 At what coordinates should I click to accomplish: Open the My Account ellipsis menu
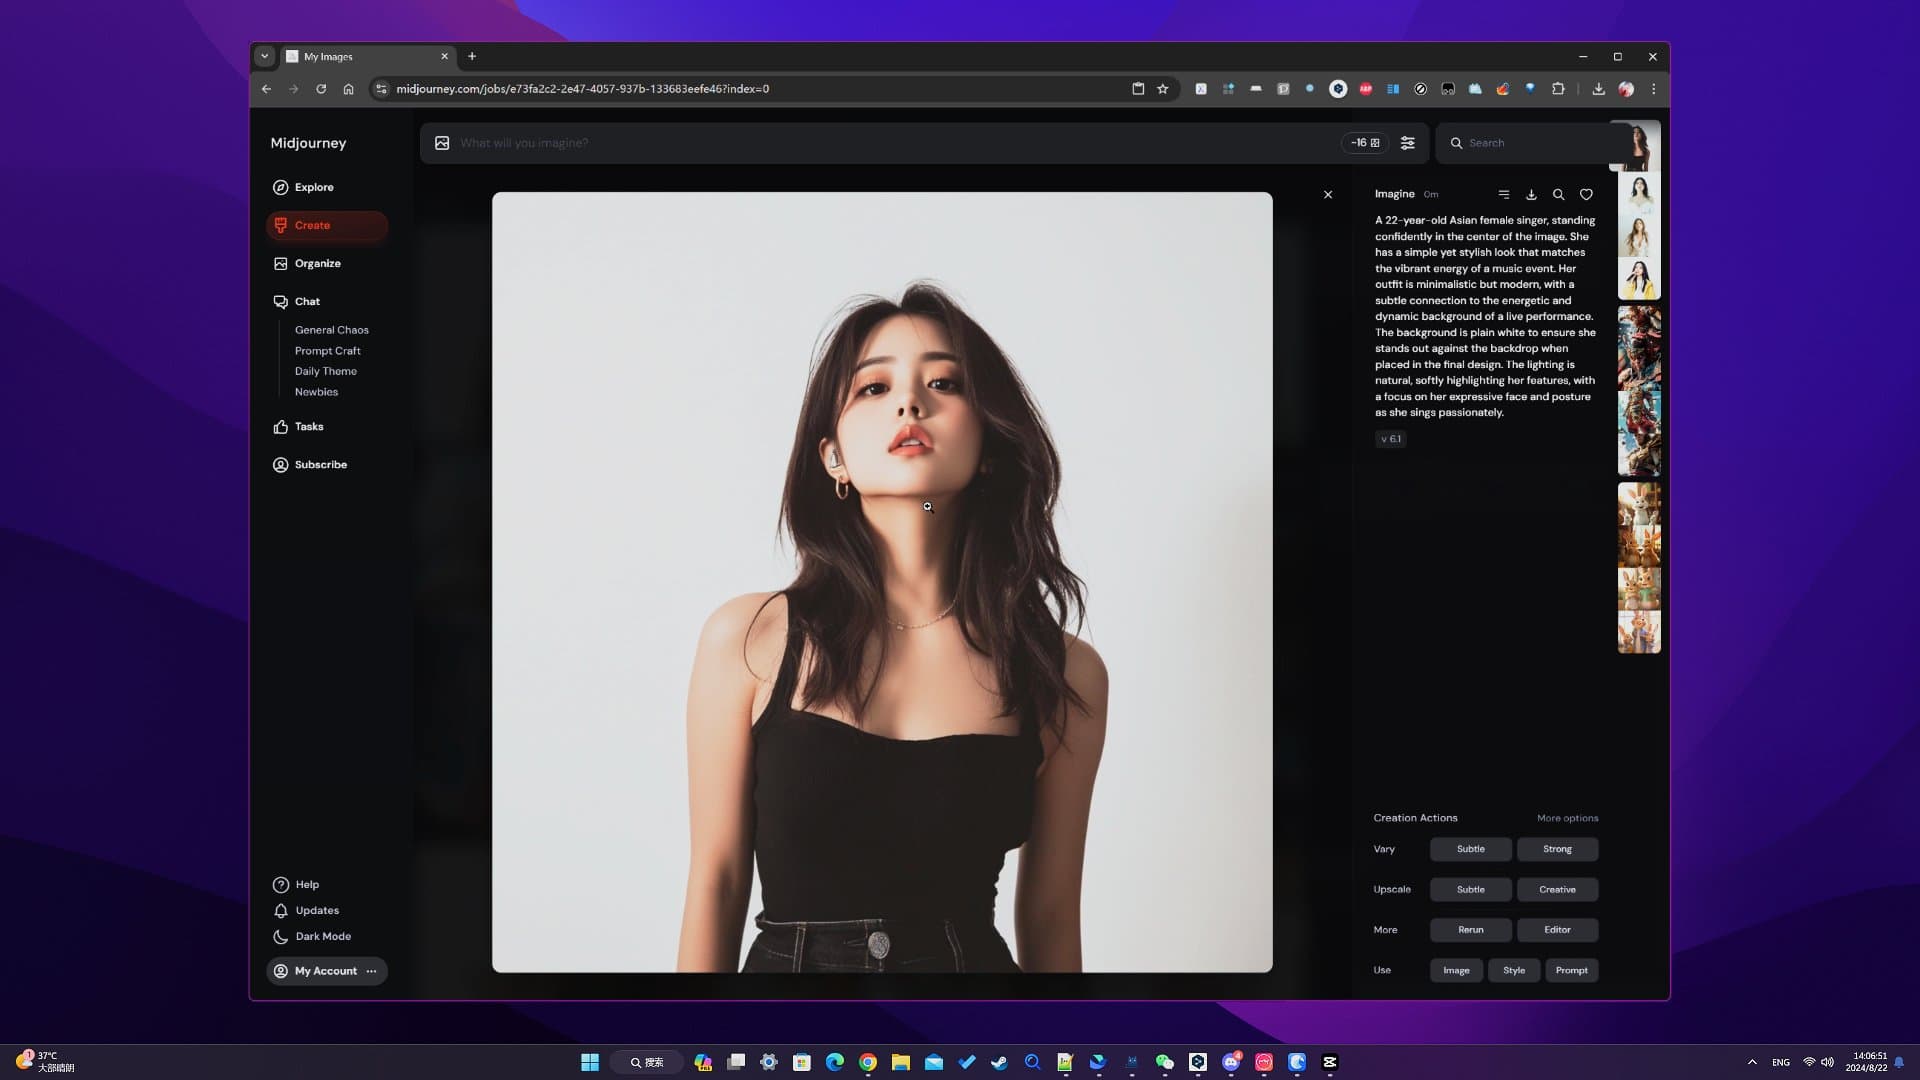click(x=371, y=971)
